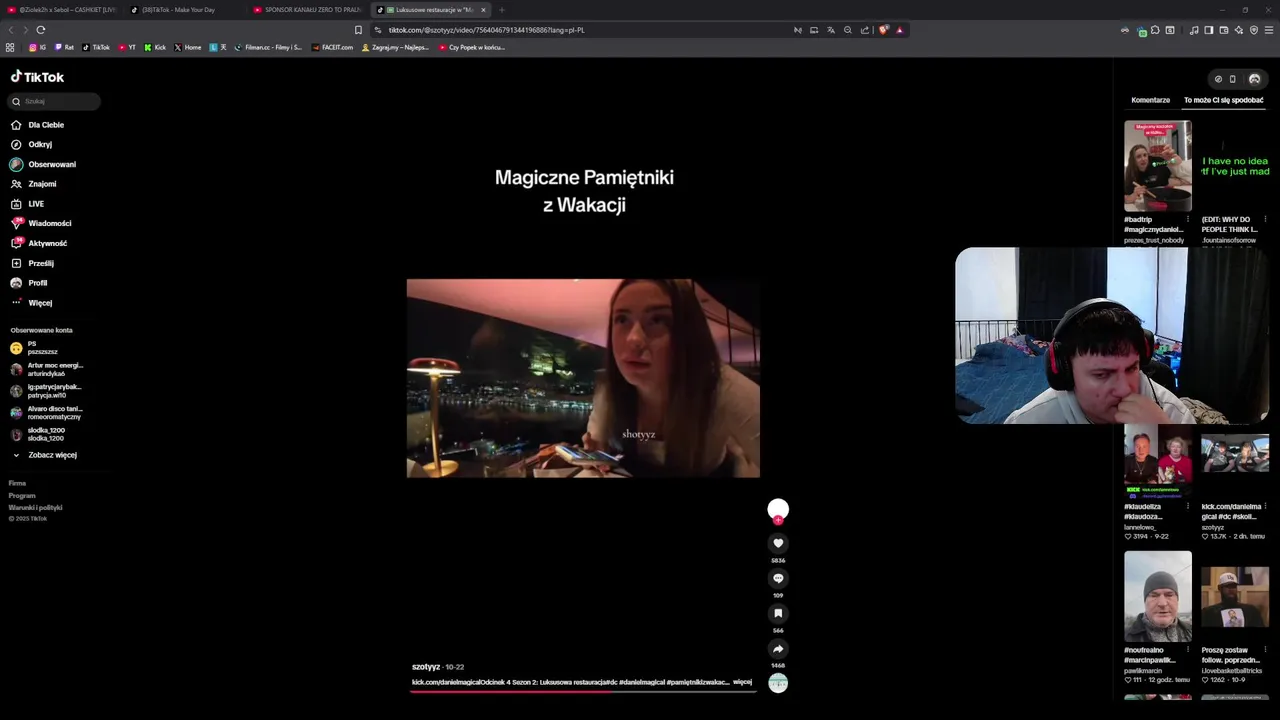
Task: Switch to SPONSOR KANAŁU ZERO browser tab
Action: pos(308,10)
